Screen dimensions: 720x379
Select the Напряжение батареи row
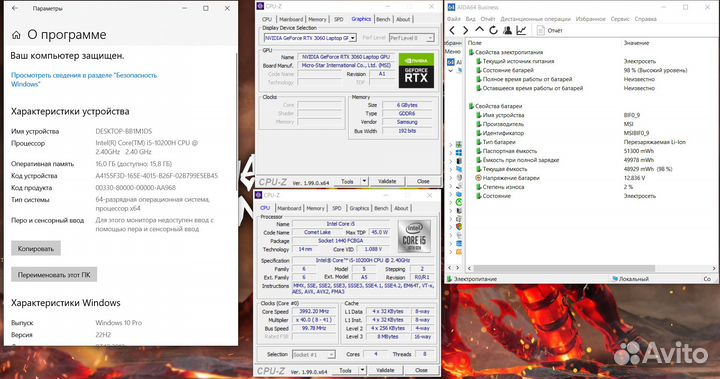(591, 178)
